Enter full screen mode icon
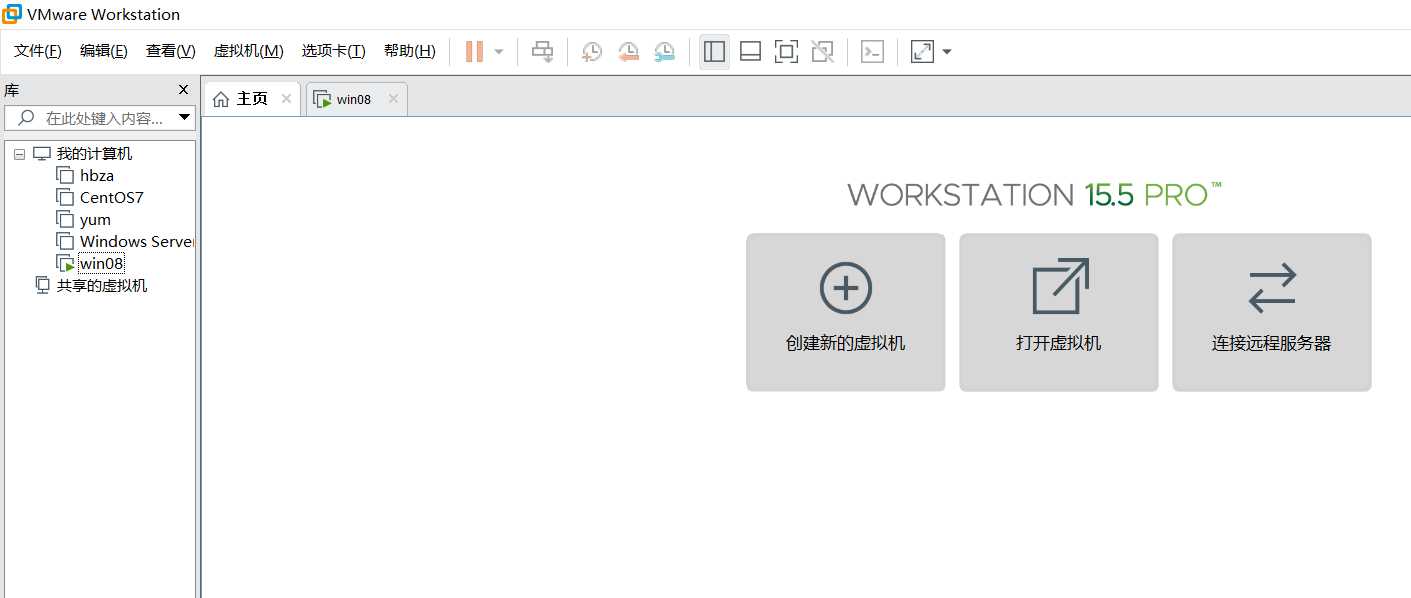The image size is (1411, 598). tap(787, 51)
